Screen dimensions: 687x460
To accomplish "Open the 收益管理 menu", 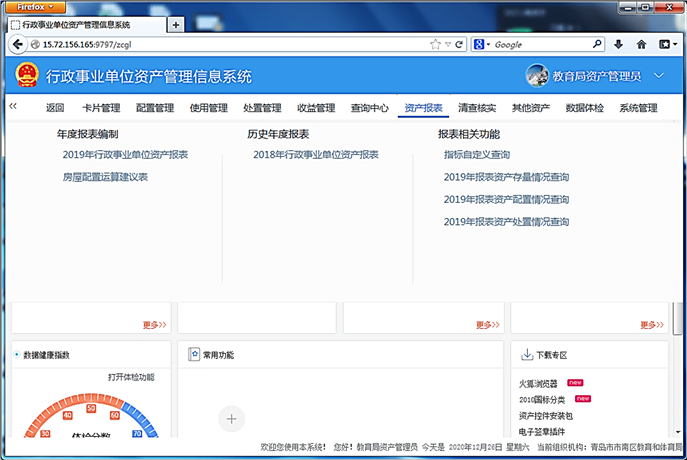I will (316, 108).
